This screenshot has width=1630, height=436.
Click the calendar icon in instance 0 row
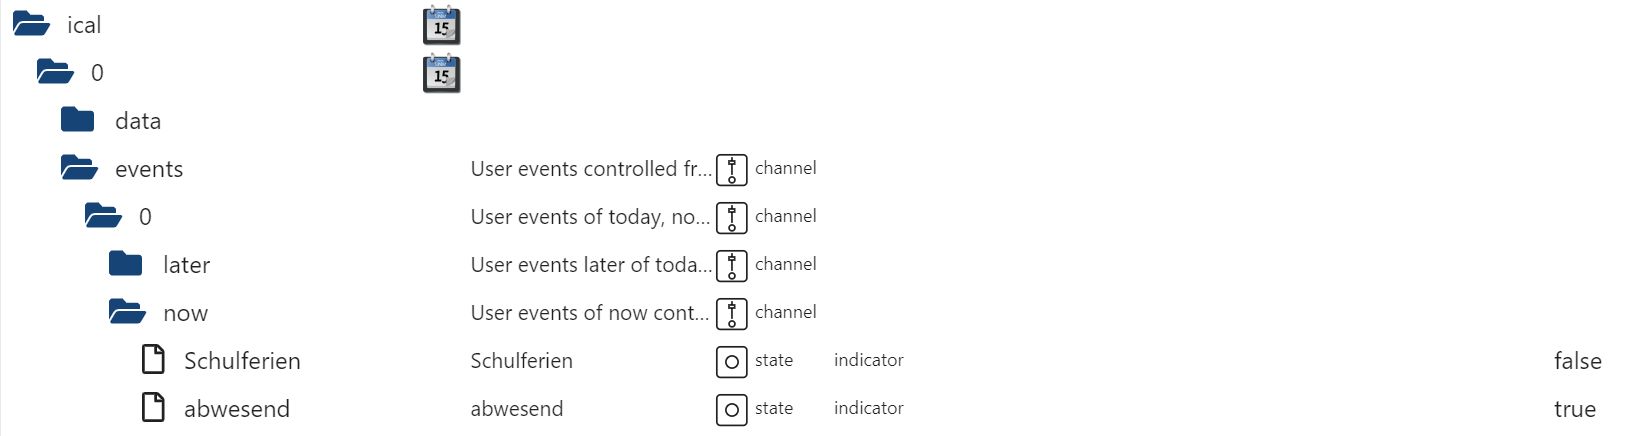coord(441,73)
